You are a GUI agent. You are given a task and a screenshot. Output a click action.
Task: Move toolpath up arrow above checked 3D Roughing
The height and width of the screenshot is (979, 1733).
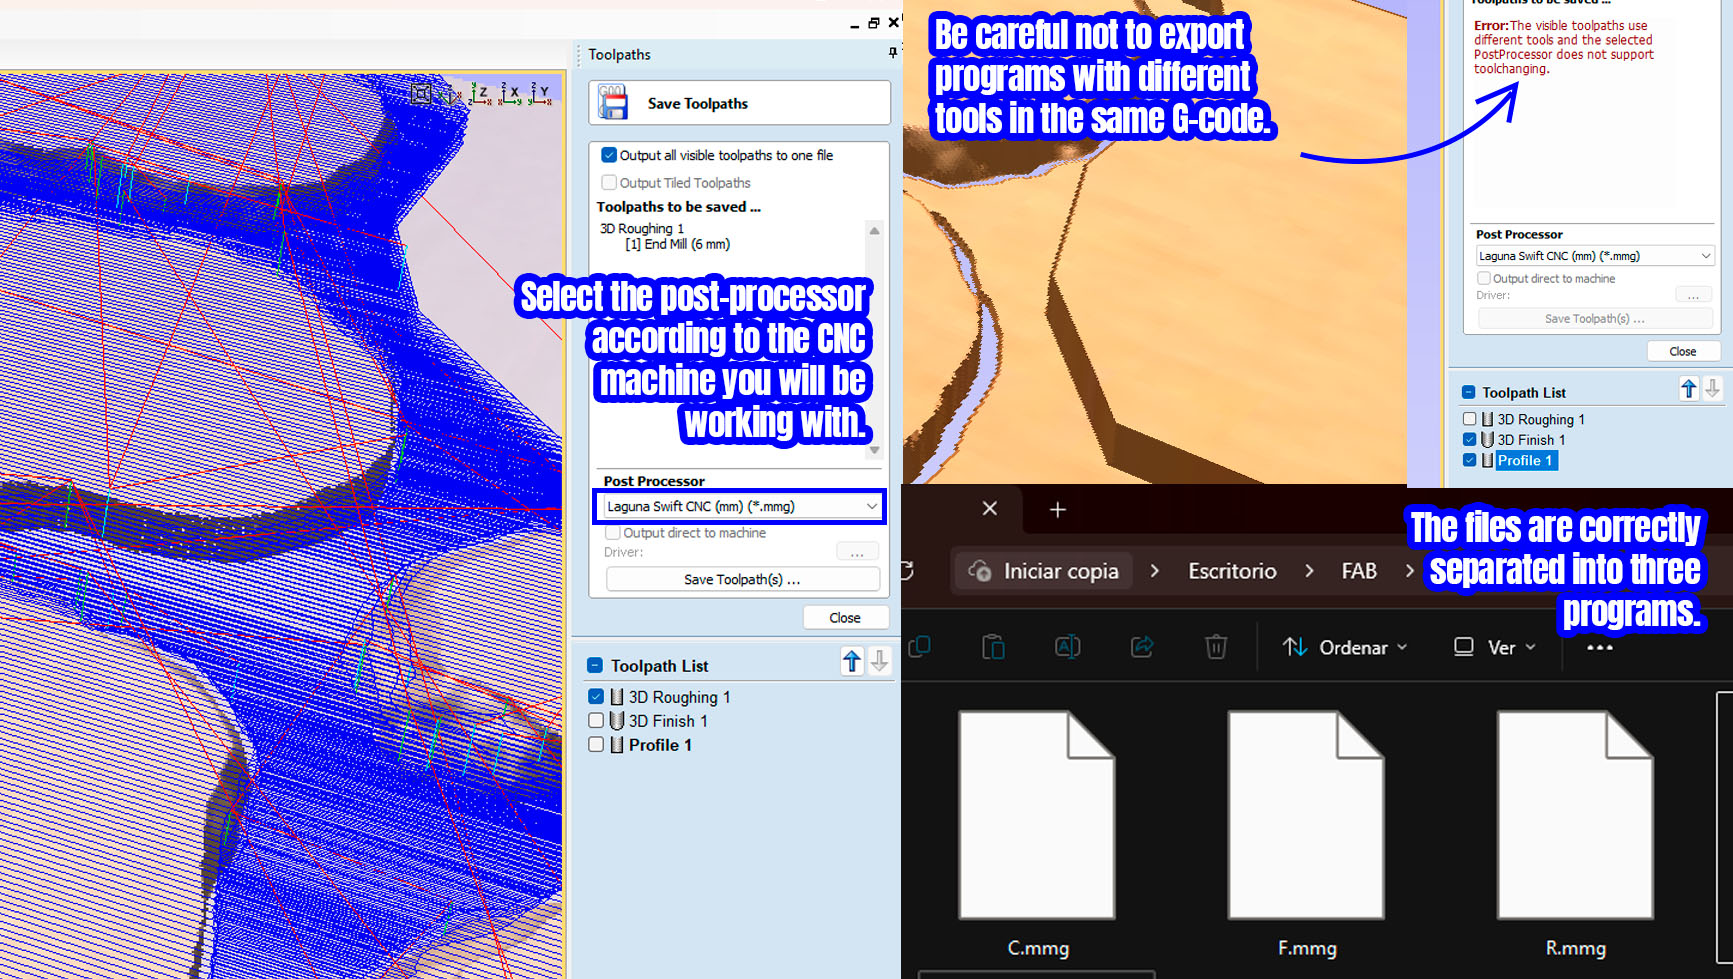click(851, 661)
